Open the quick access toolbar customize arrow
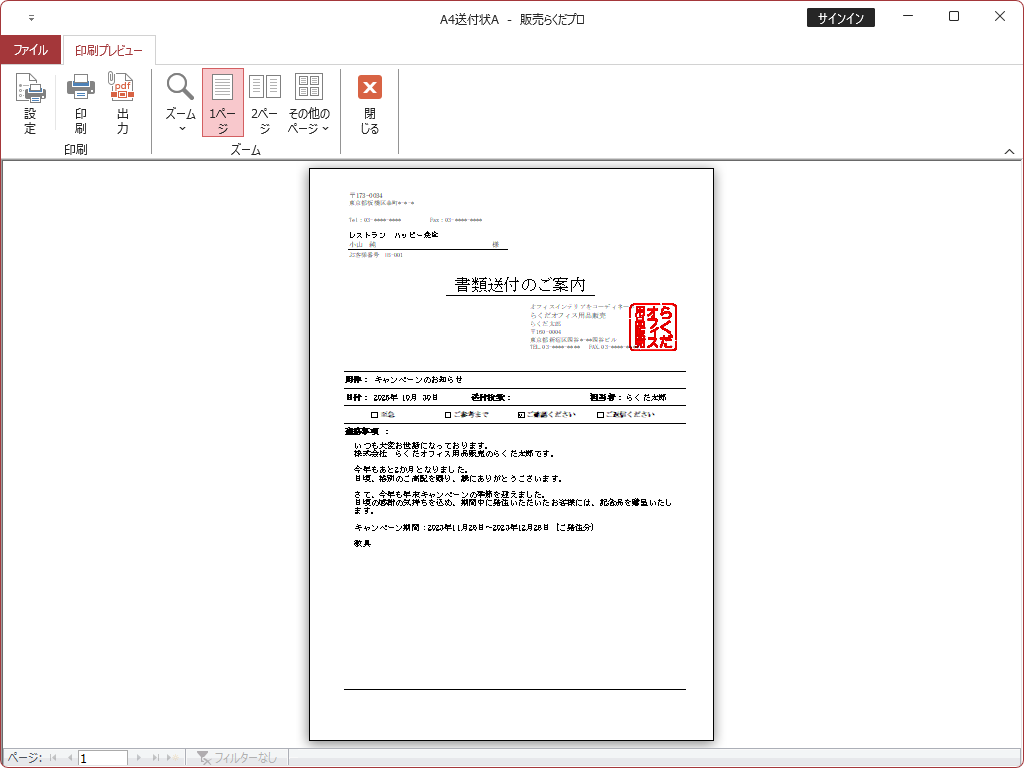The image size is (1024, 768). pyautogui.click(x=31, y=18)
